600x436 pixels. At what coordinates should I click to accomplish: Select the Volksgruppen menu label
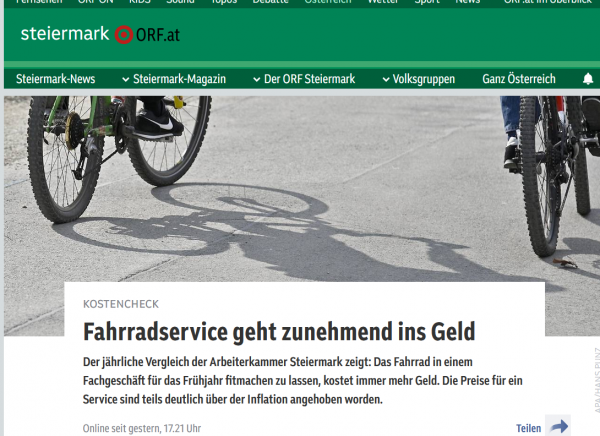click(x=424, y=79)
